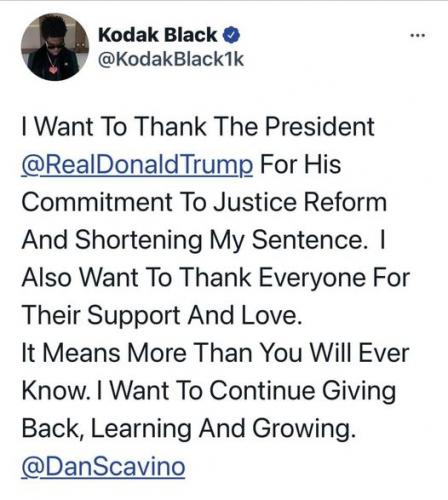448x500 pixels.
Task: Click the line "I Want To Thank The President"
Action: click(198, 127)
